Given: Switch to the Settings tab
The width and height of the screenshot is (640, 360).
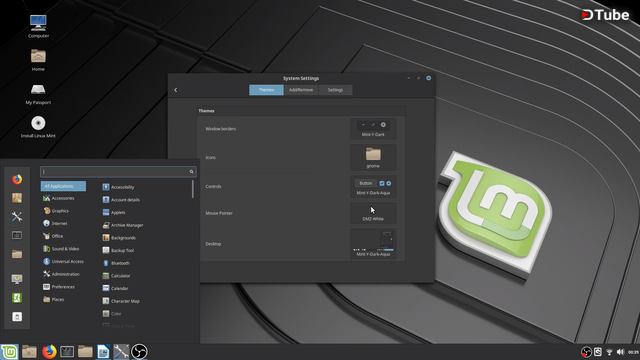Looking at the screenshot, I should [x=335, y=90].
